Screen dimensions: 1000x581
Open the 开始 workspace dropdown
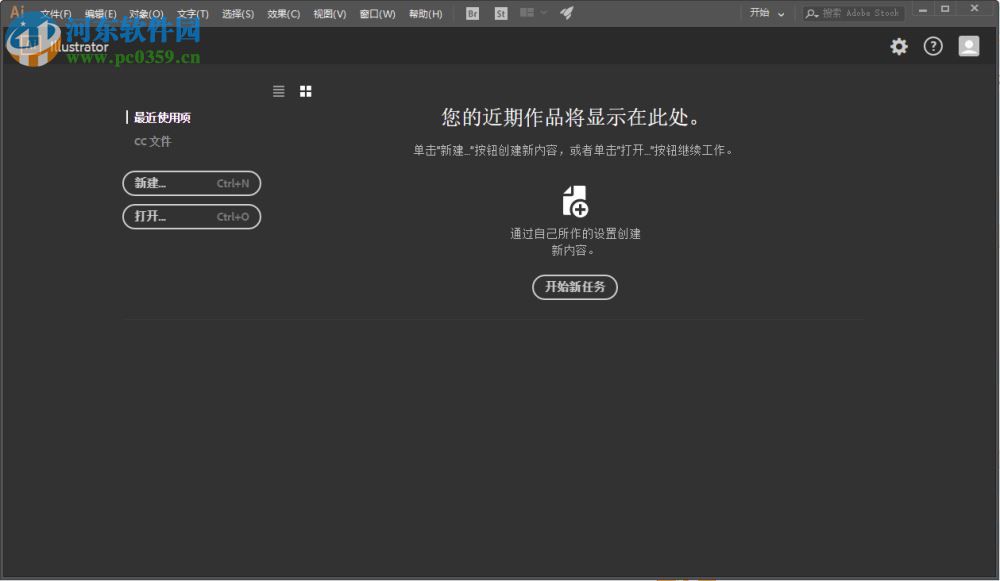point(765,13)
